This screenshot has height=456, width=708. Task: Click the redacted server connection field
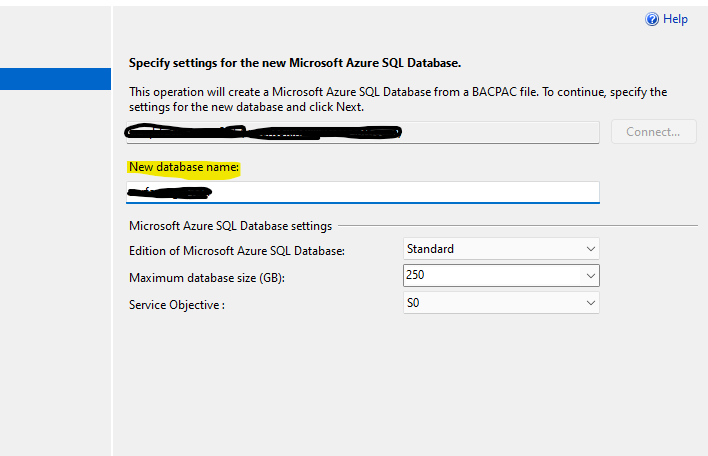[x=364, y=132]
